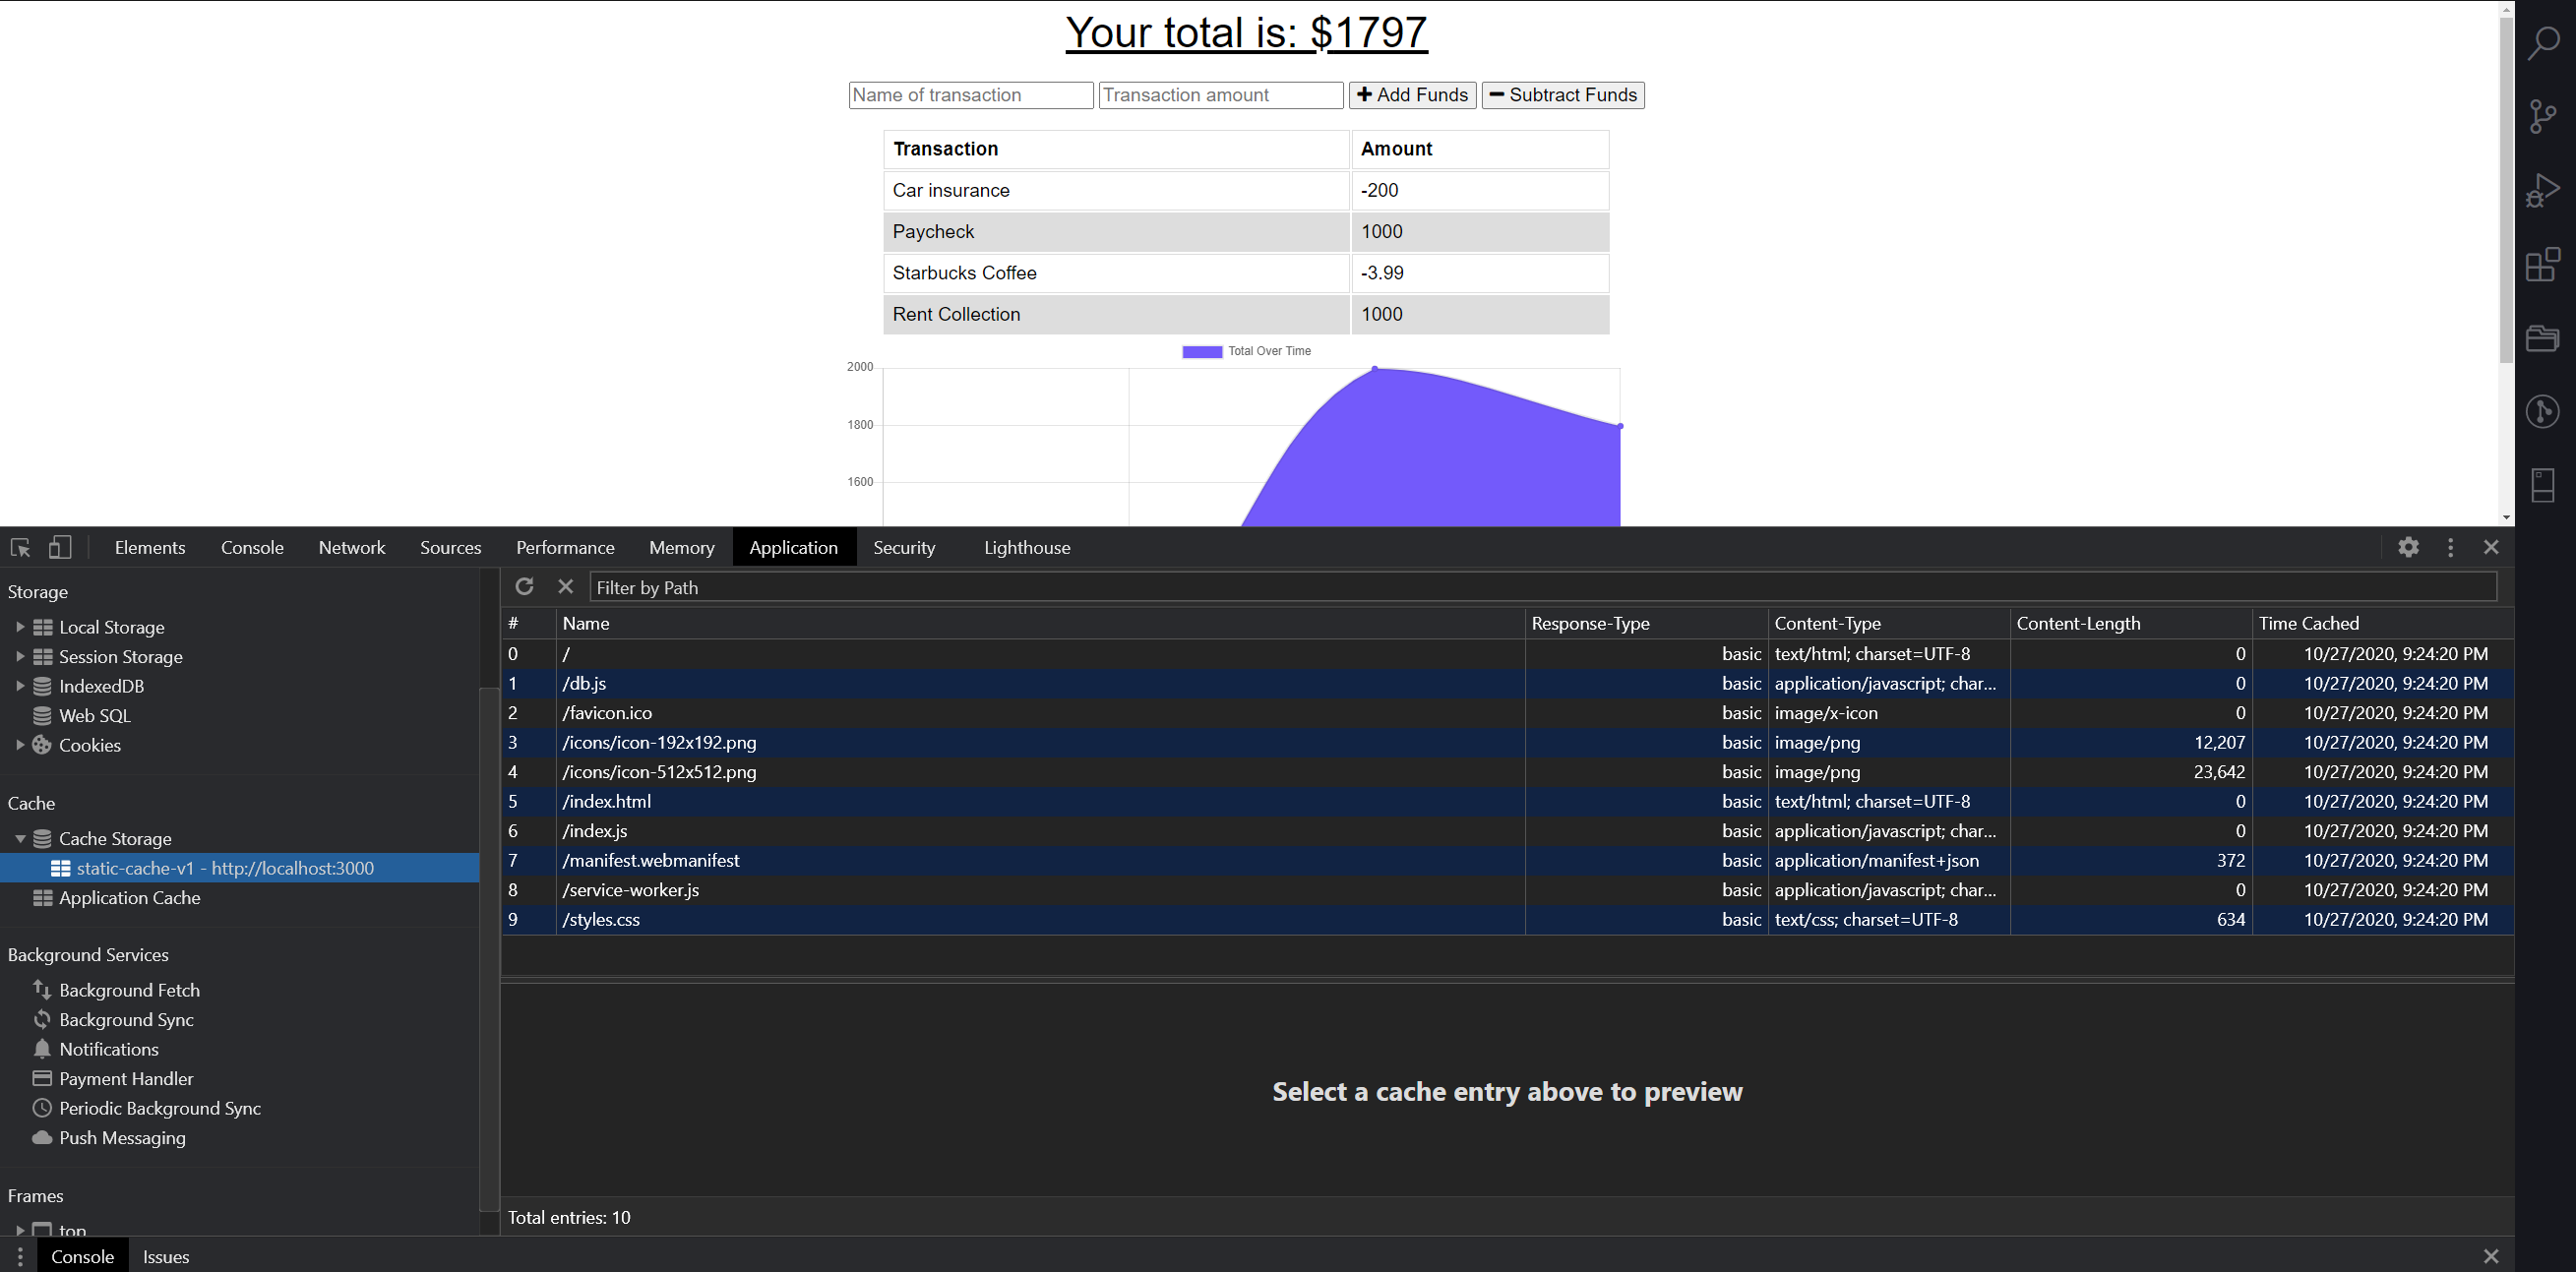
Task: Open the source control branch icon
Action: point(2543,116)
